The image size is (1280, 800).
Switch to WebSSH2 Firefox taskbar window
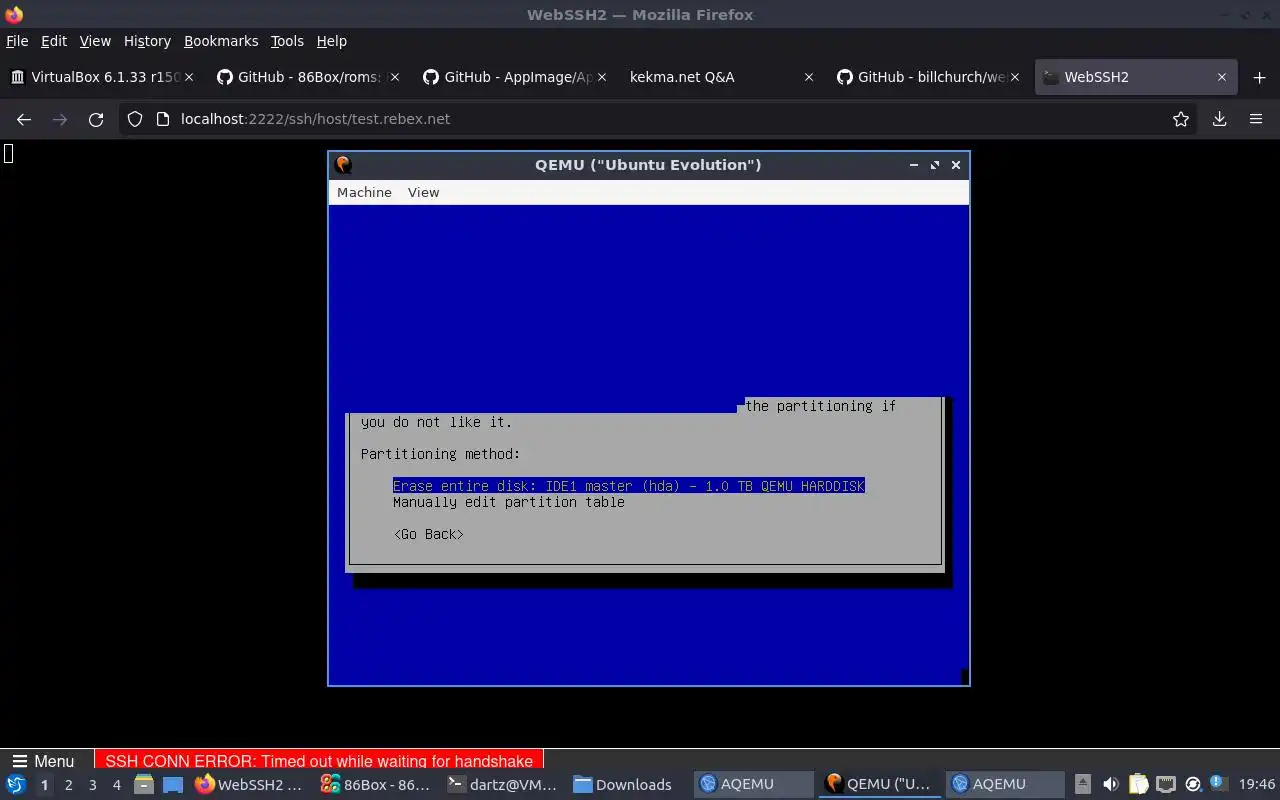250,785
